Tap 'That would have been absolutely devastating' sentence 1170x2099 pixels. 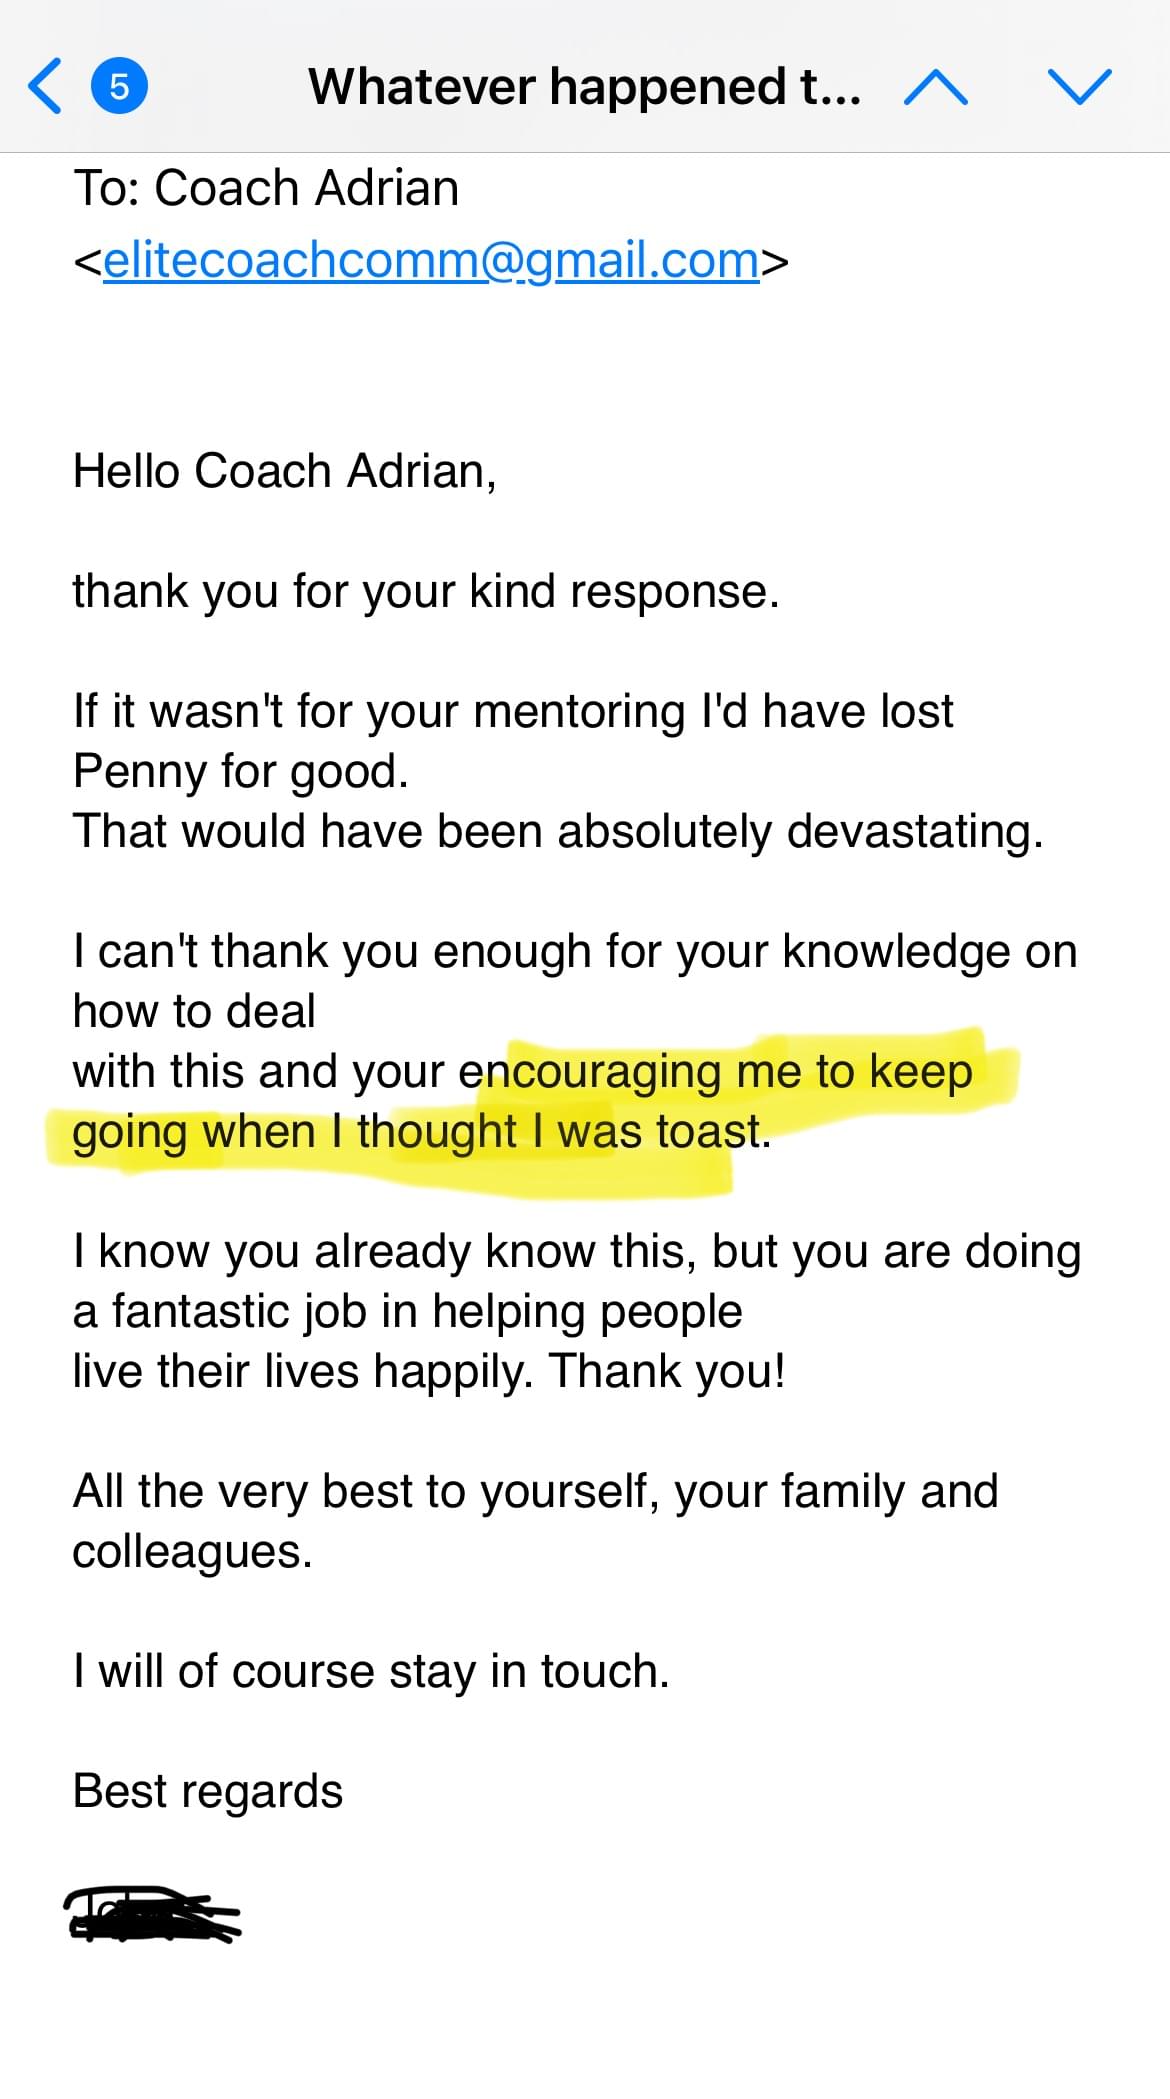558,831
